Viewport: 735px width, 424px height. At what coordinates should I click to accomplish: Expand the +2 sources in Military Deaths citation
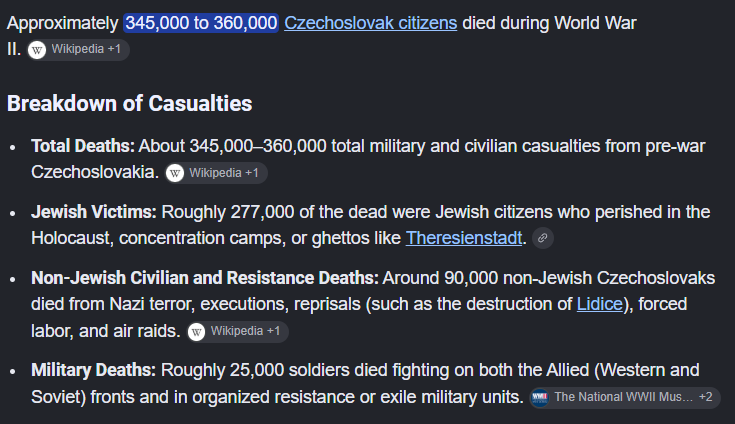pos(705,397)
